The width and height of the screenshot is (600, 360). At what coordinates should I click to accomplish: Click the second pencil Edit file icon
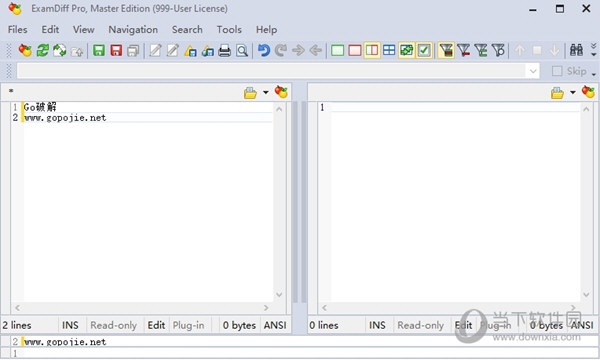172,50
